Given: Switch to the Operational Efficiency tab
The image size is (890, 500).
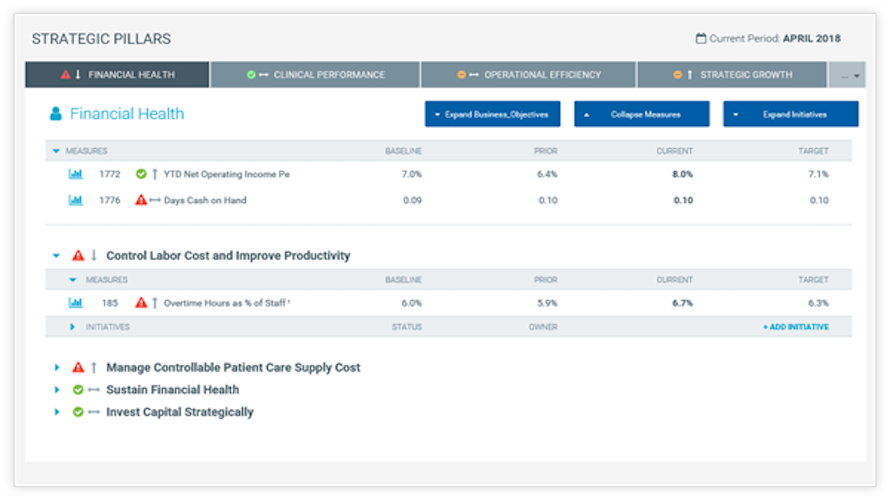Looking at the screenshot, I should click(x=528, y=75).
